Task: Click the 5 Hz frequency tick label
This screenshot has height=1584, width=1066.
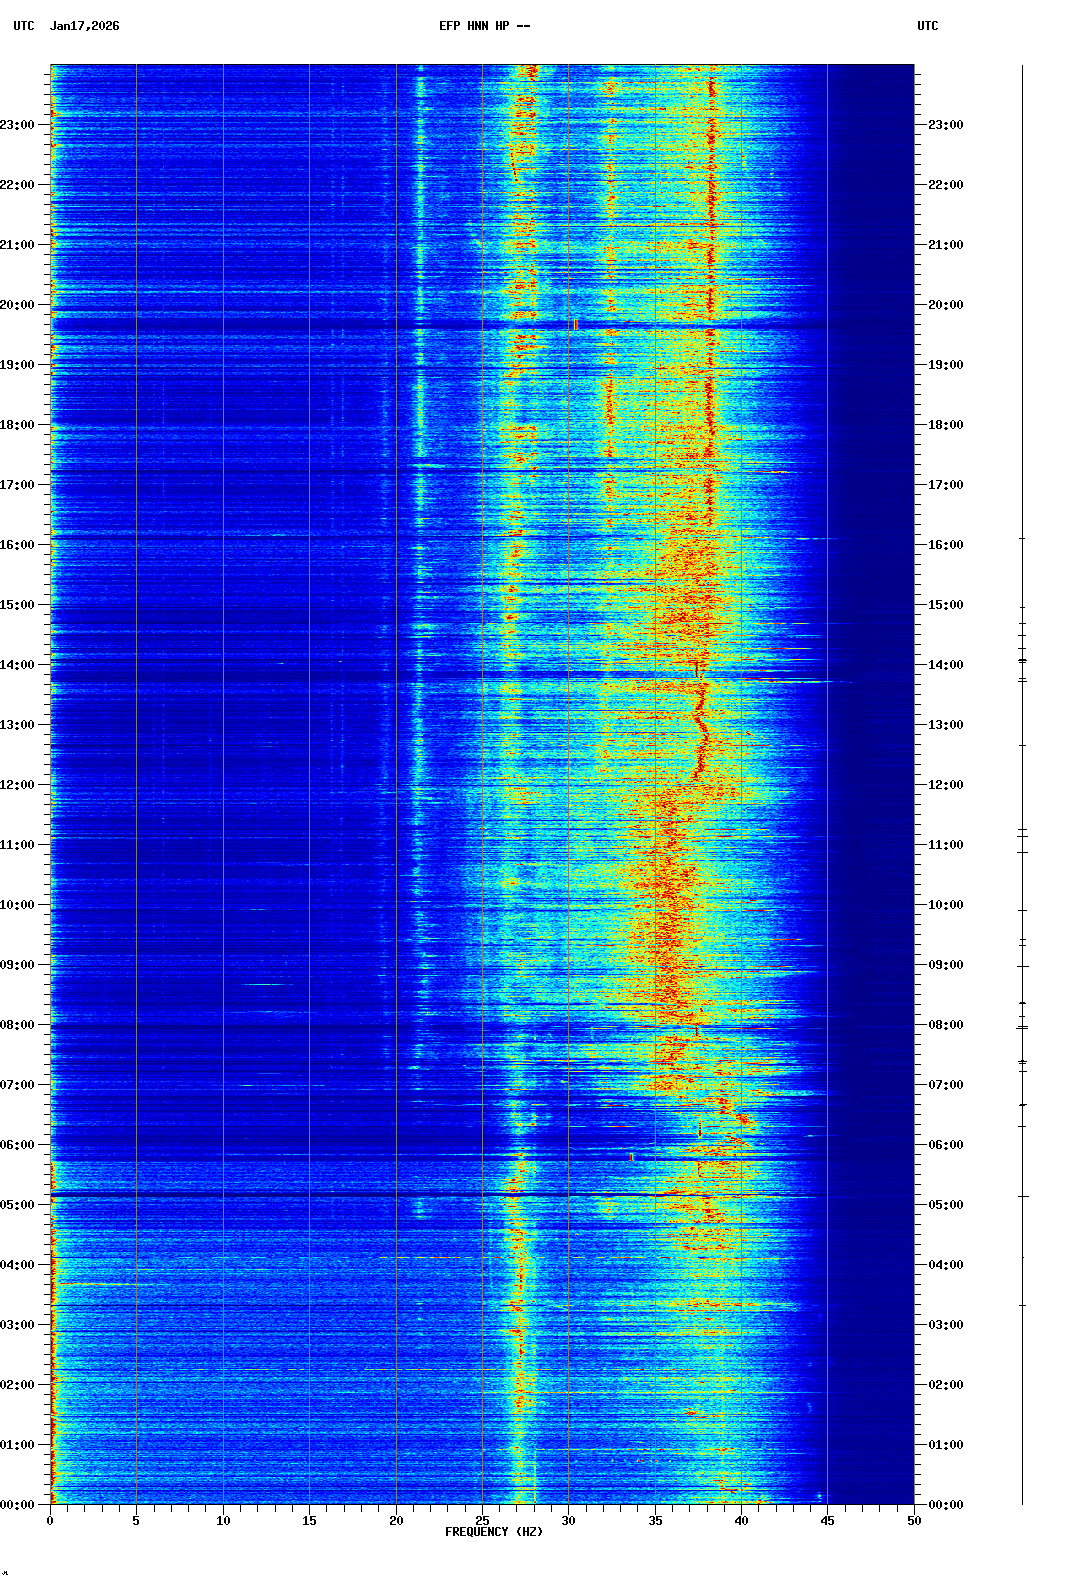Action: pyautogui.click(x=136, y=1521)
